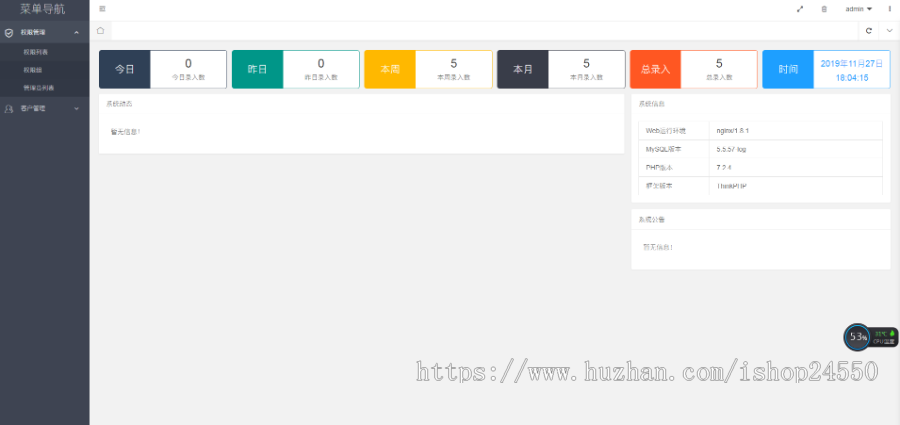900x425 pixels.
Task: Click the blue 时间 card tile
Action: pyautogui.click(x=788, y=69)
